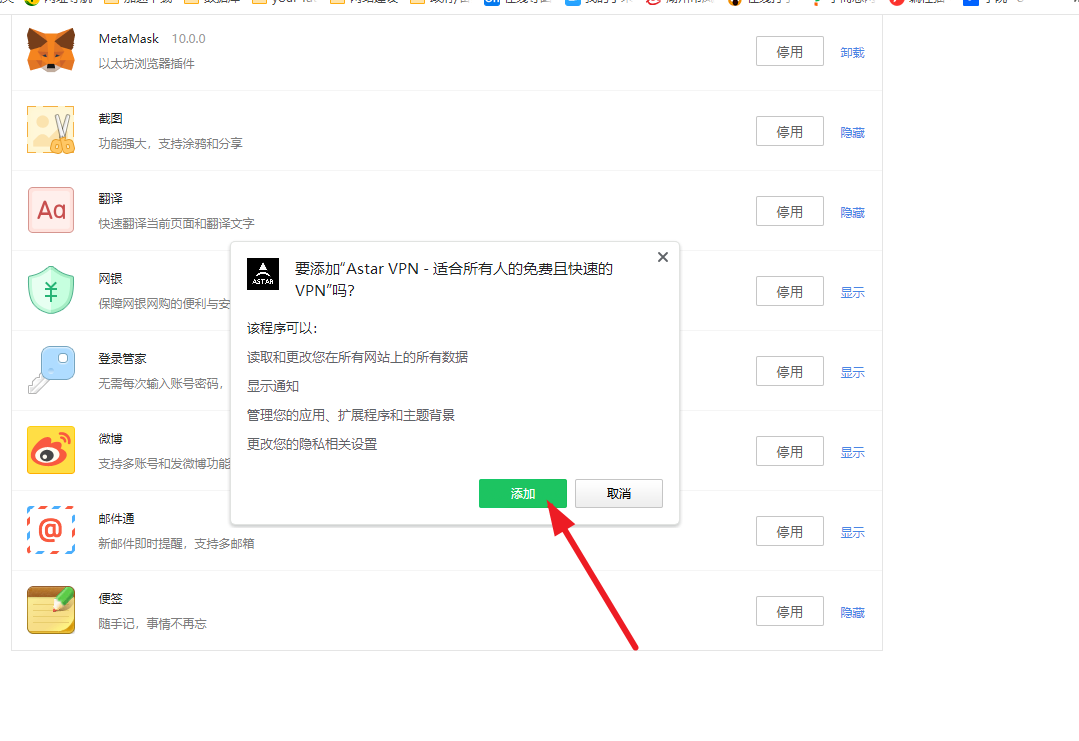Screen dimensions: 1079x741
Task: Hide the 翻译 extension via 隐藏
Action: pos(852,213)
